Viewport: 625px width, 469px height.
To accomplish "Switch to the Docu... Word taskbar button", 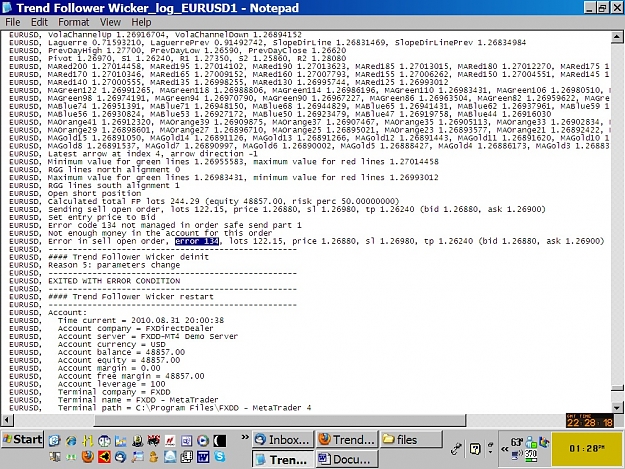I will 347,459.
